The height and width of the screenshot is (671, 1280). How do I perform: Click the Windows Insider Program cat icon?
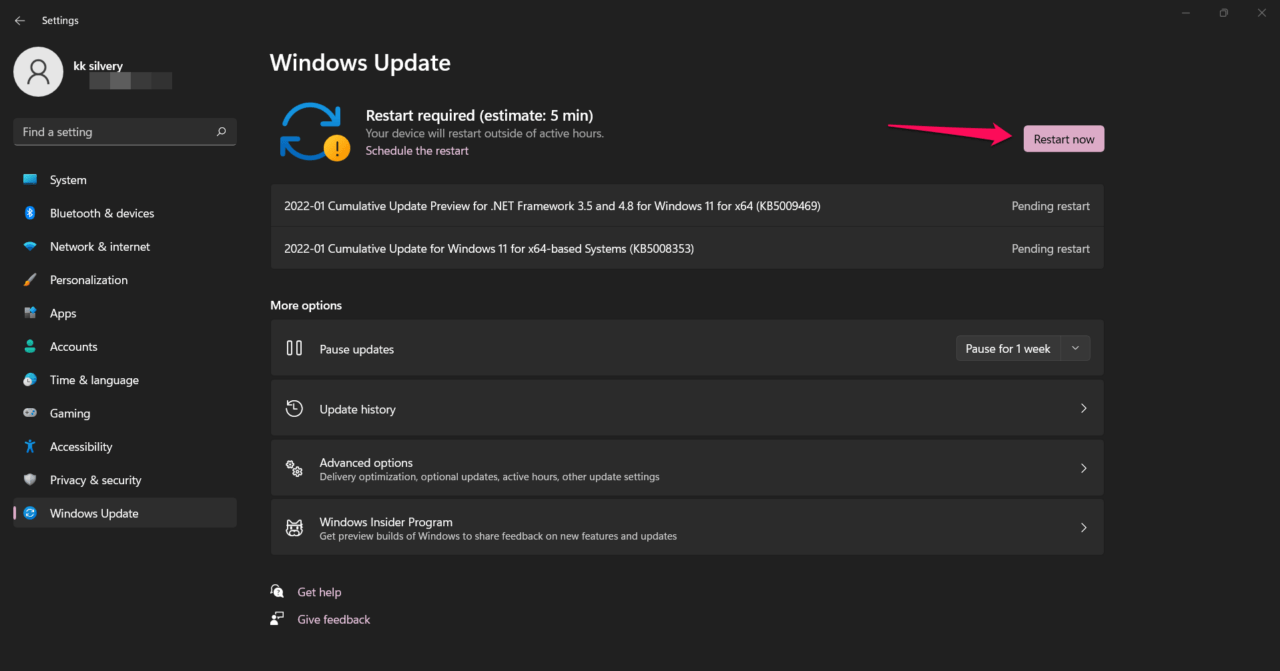[294, 528]
